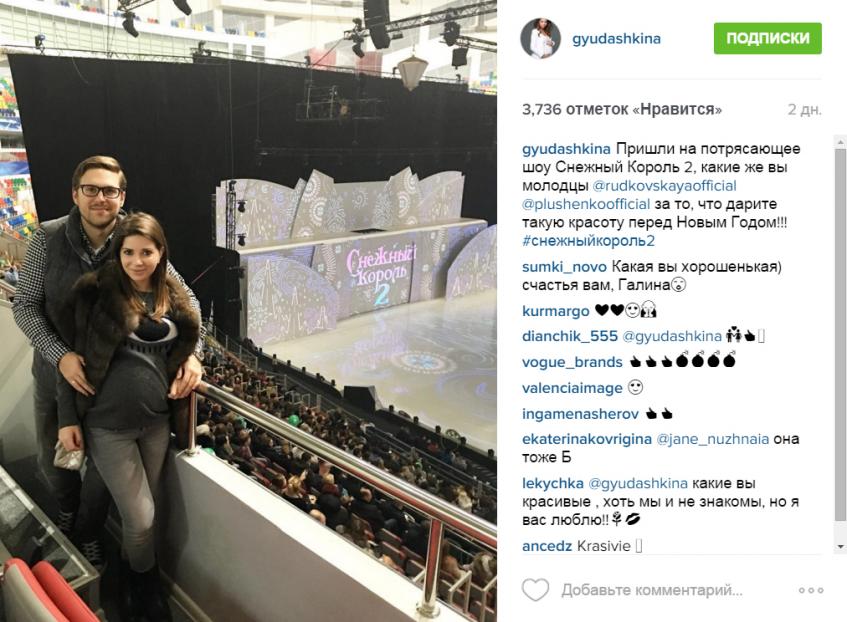This screenshot has width=847, height=622.
Task: Open ancedz commenter profile
Action: 547,546
